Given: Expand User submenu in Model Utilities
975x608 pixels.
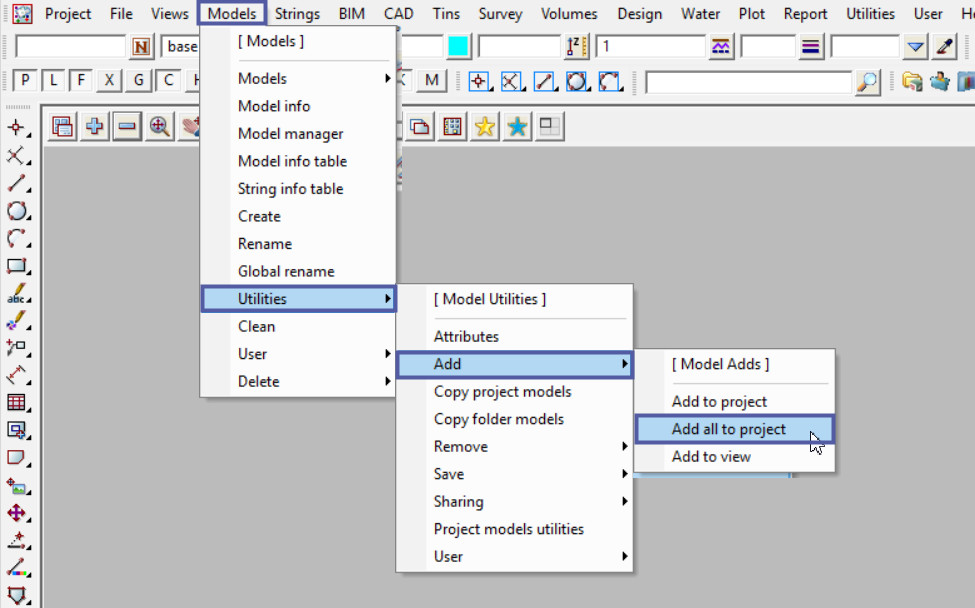Looking at the screenshot, I should click(514, 556).
